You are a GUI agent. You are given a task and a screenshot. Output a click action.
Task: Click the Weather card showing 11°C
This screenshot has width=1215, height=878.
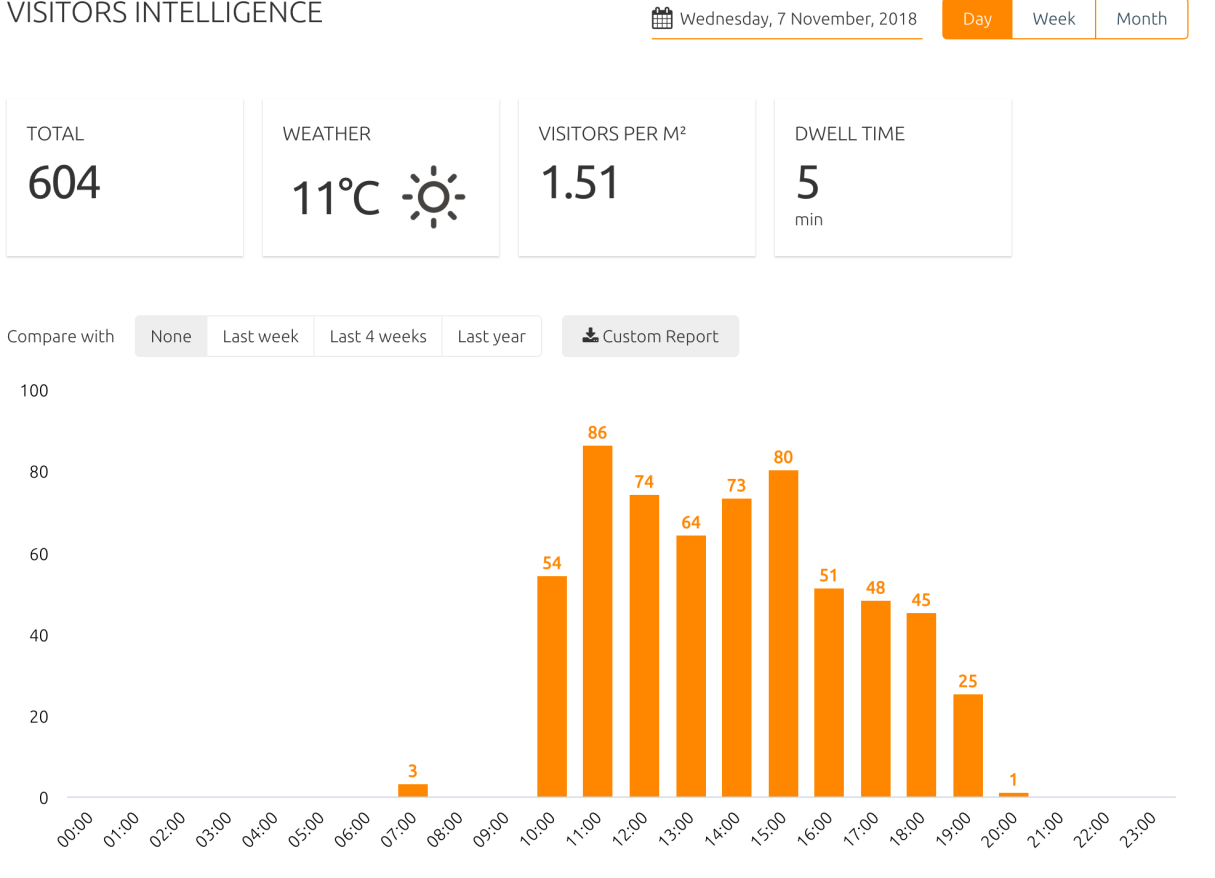point(381,177)
